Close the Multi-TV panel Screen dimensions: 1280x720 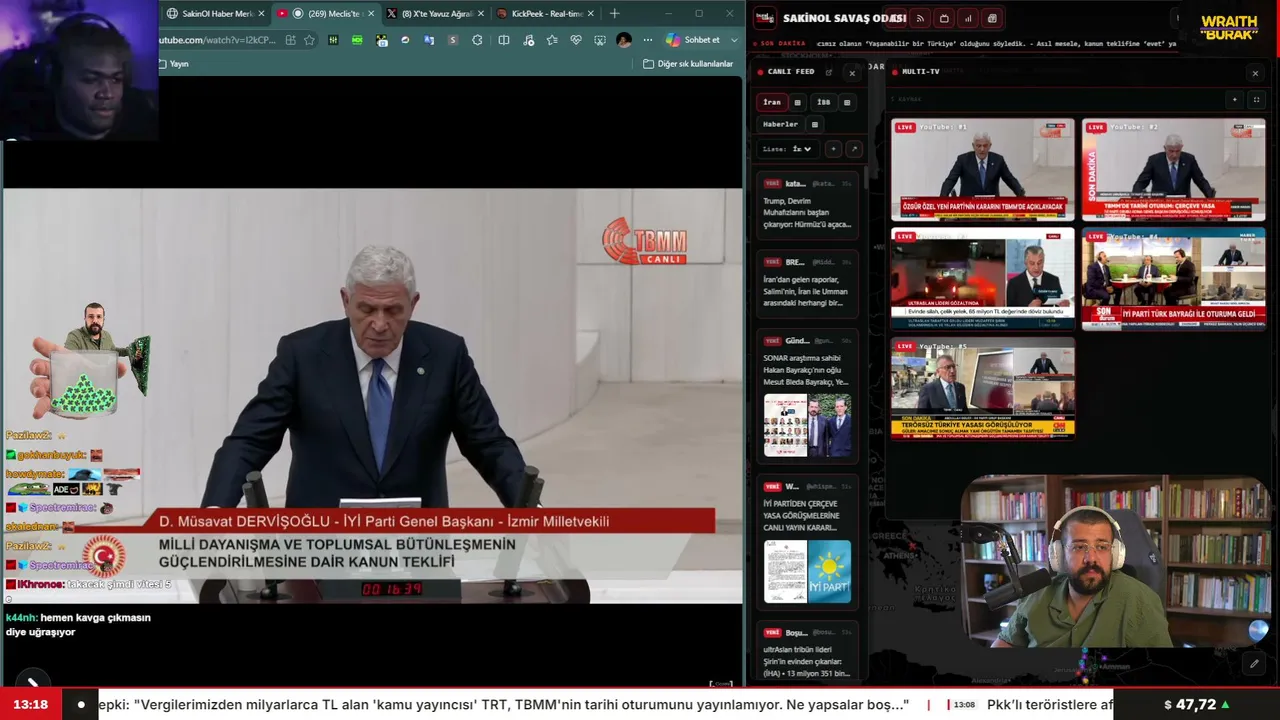(x=1255, y=73)
